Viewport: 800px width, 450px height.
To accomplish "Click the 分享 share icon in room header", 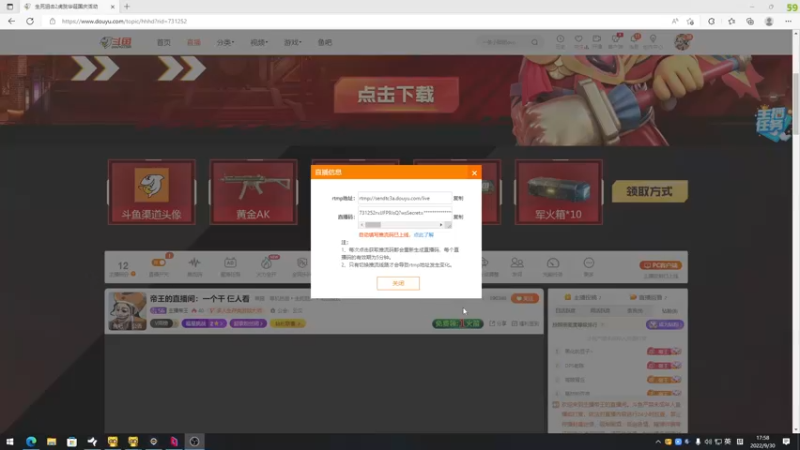I will tap(498, 323).
